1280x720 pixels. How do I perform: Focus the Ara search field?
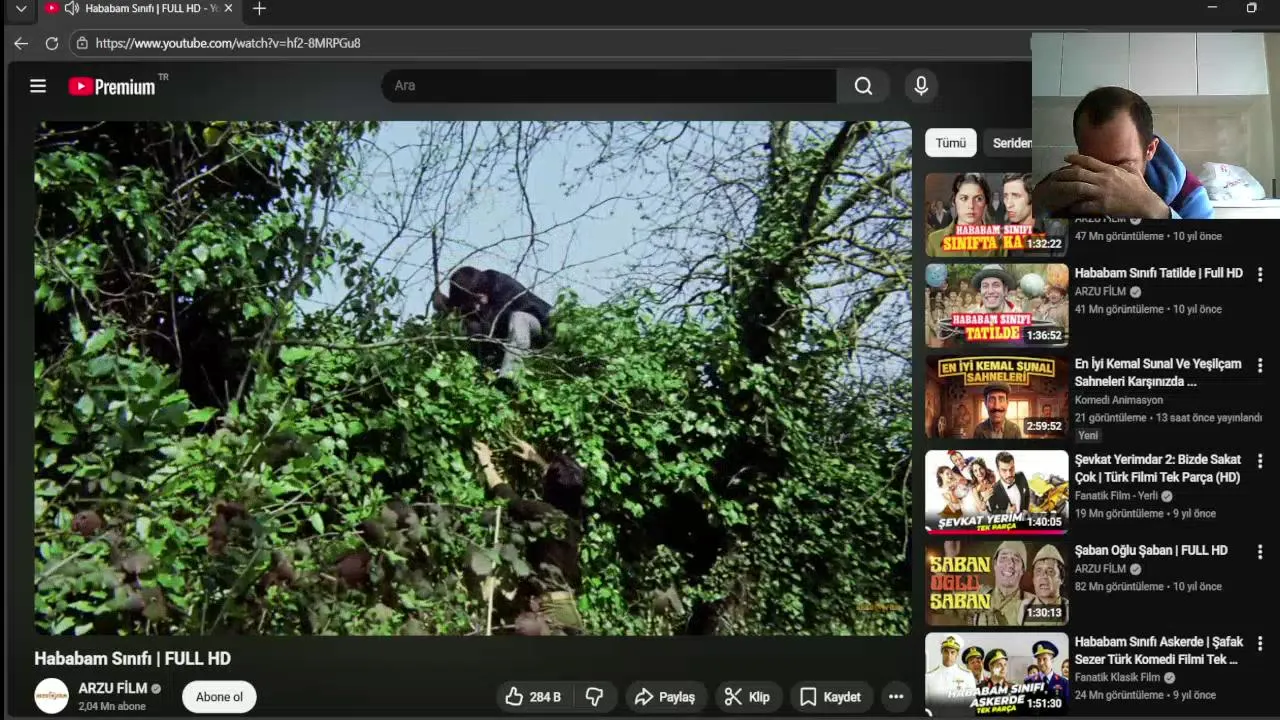[x=609, y=86]
